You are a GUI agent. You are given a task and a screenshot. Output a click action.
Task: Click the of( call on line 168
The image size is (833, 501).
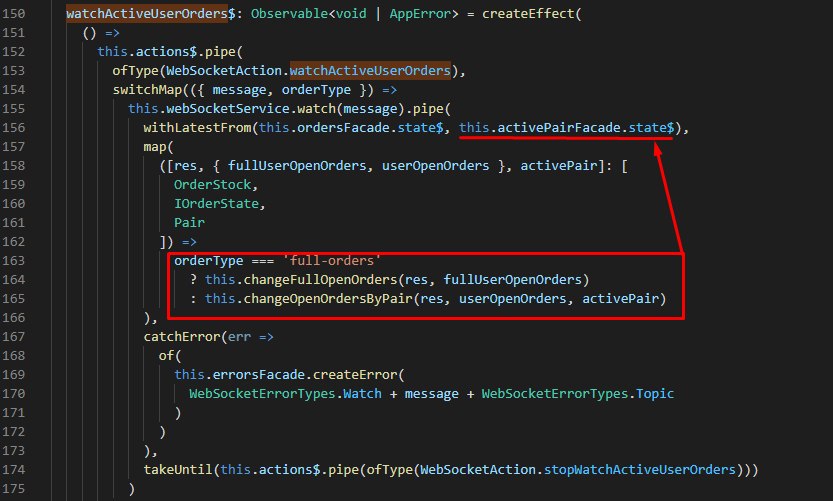tap(170, 356)
